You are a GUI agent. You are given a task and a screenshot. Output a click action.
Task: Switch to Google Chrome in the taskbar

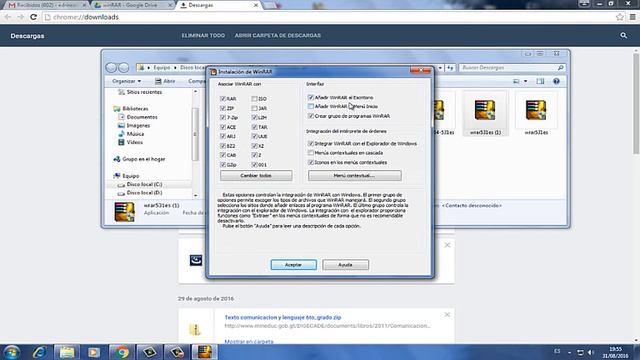(121, 352)
